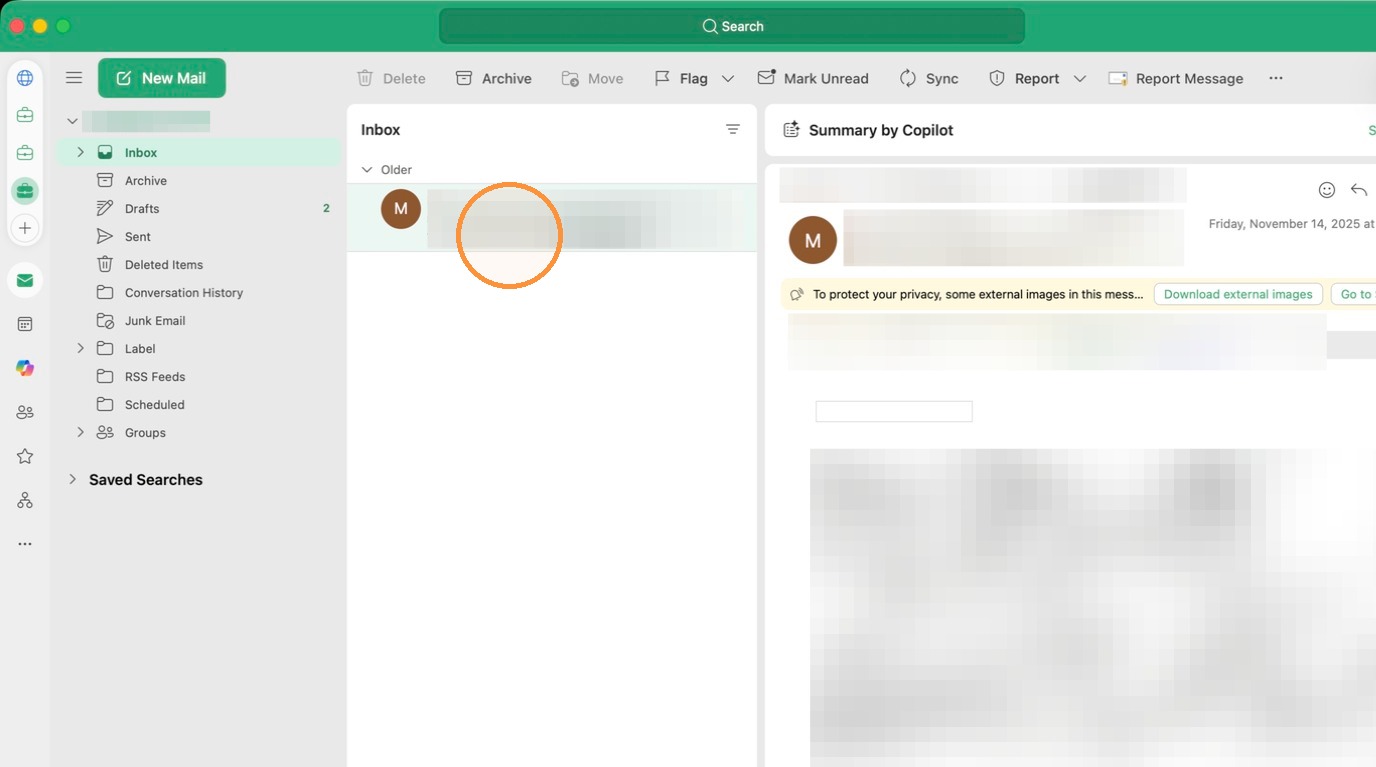
Task: Open the Favorites star icon
Action: [x=25, y=456]
